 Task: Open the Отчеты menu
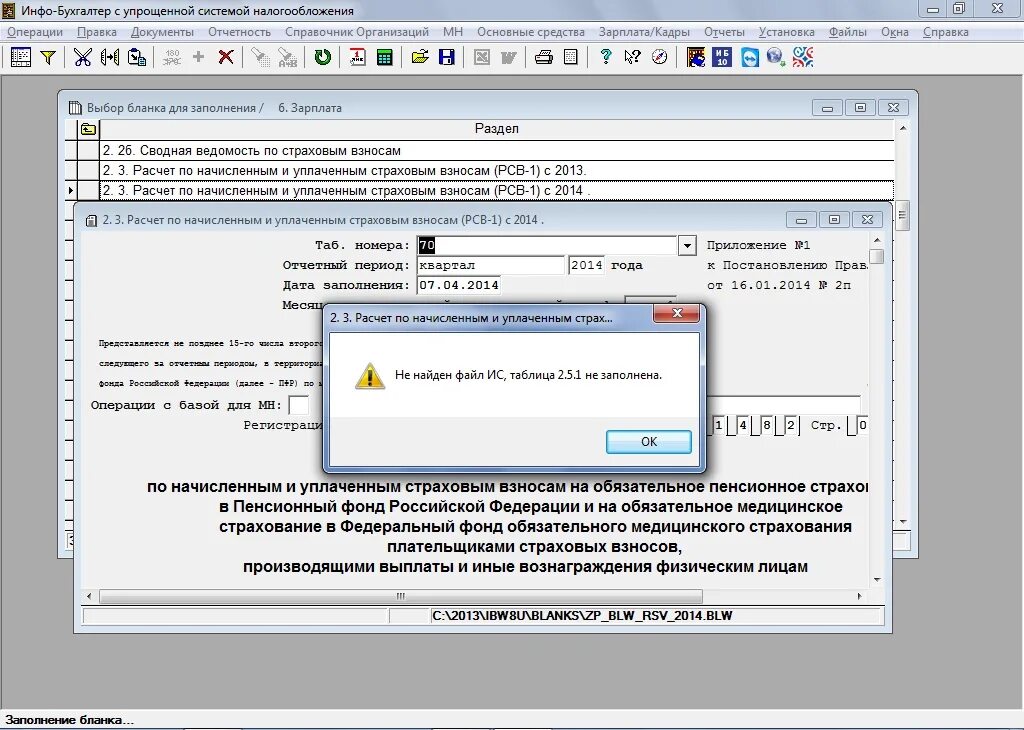724,32
